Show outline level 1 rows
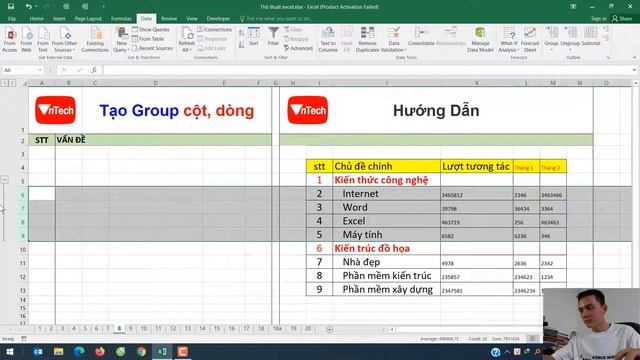The height and width of the screenshot is (360, 640). pos(4,83)
